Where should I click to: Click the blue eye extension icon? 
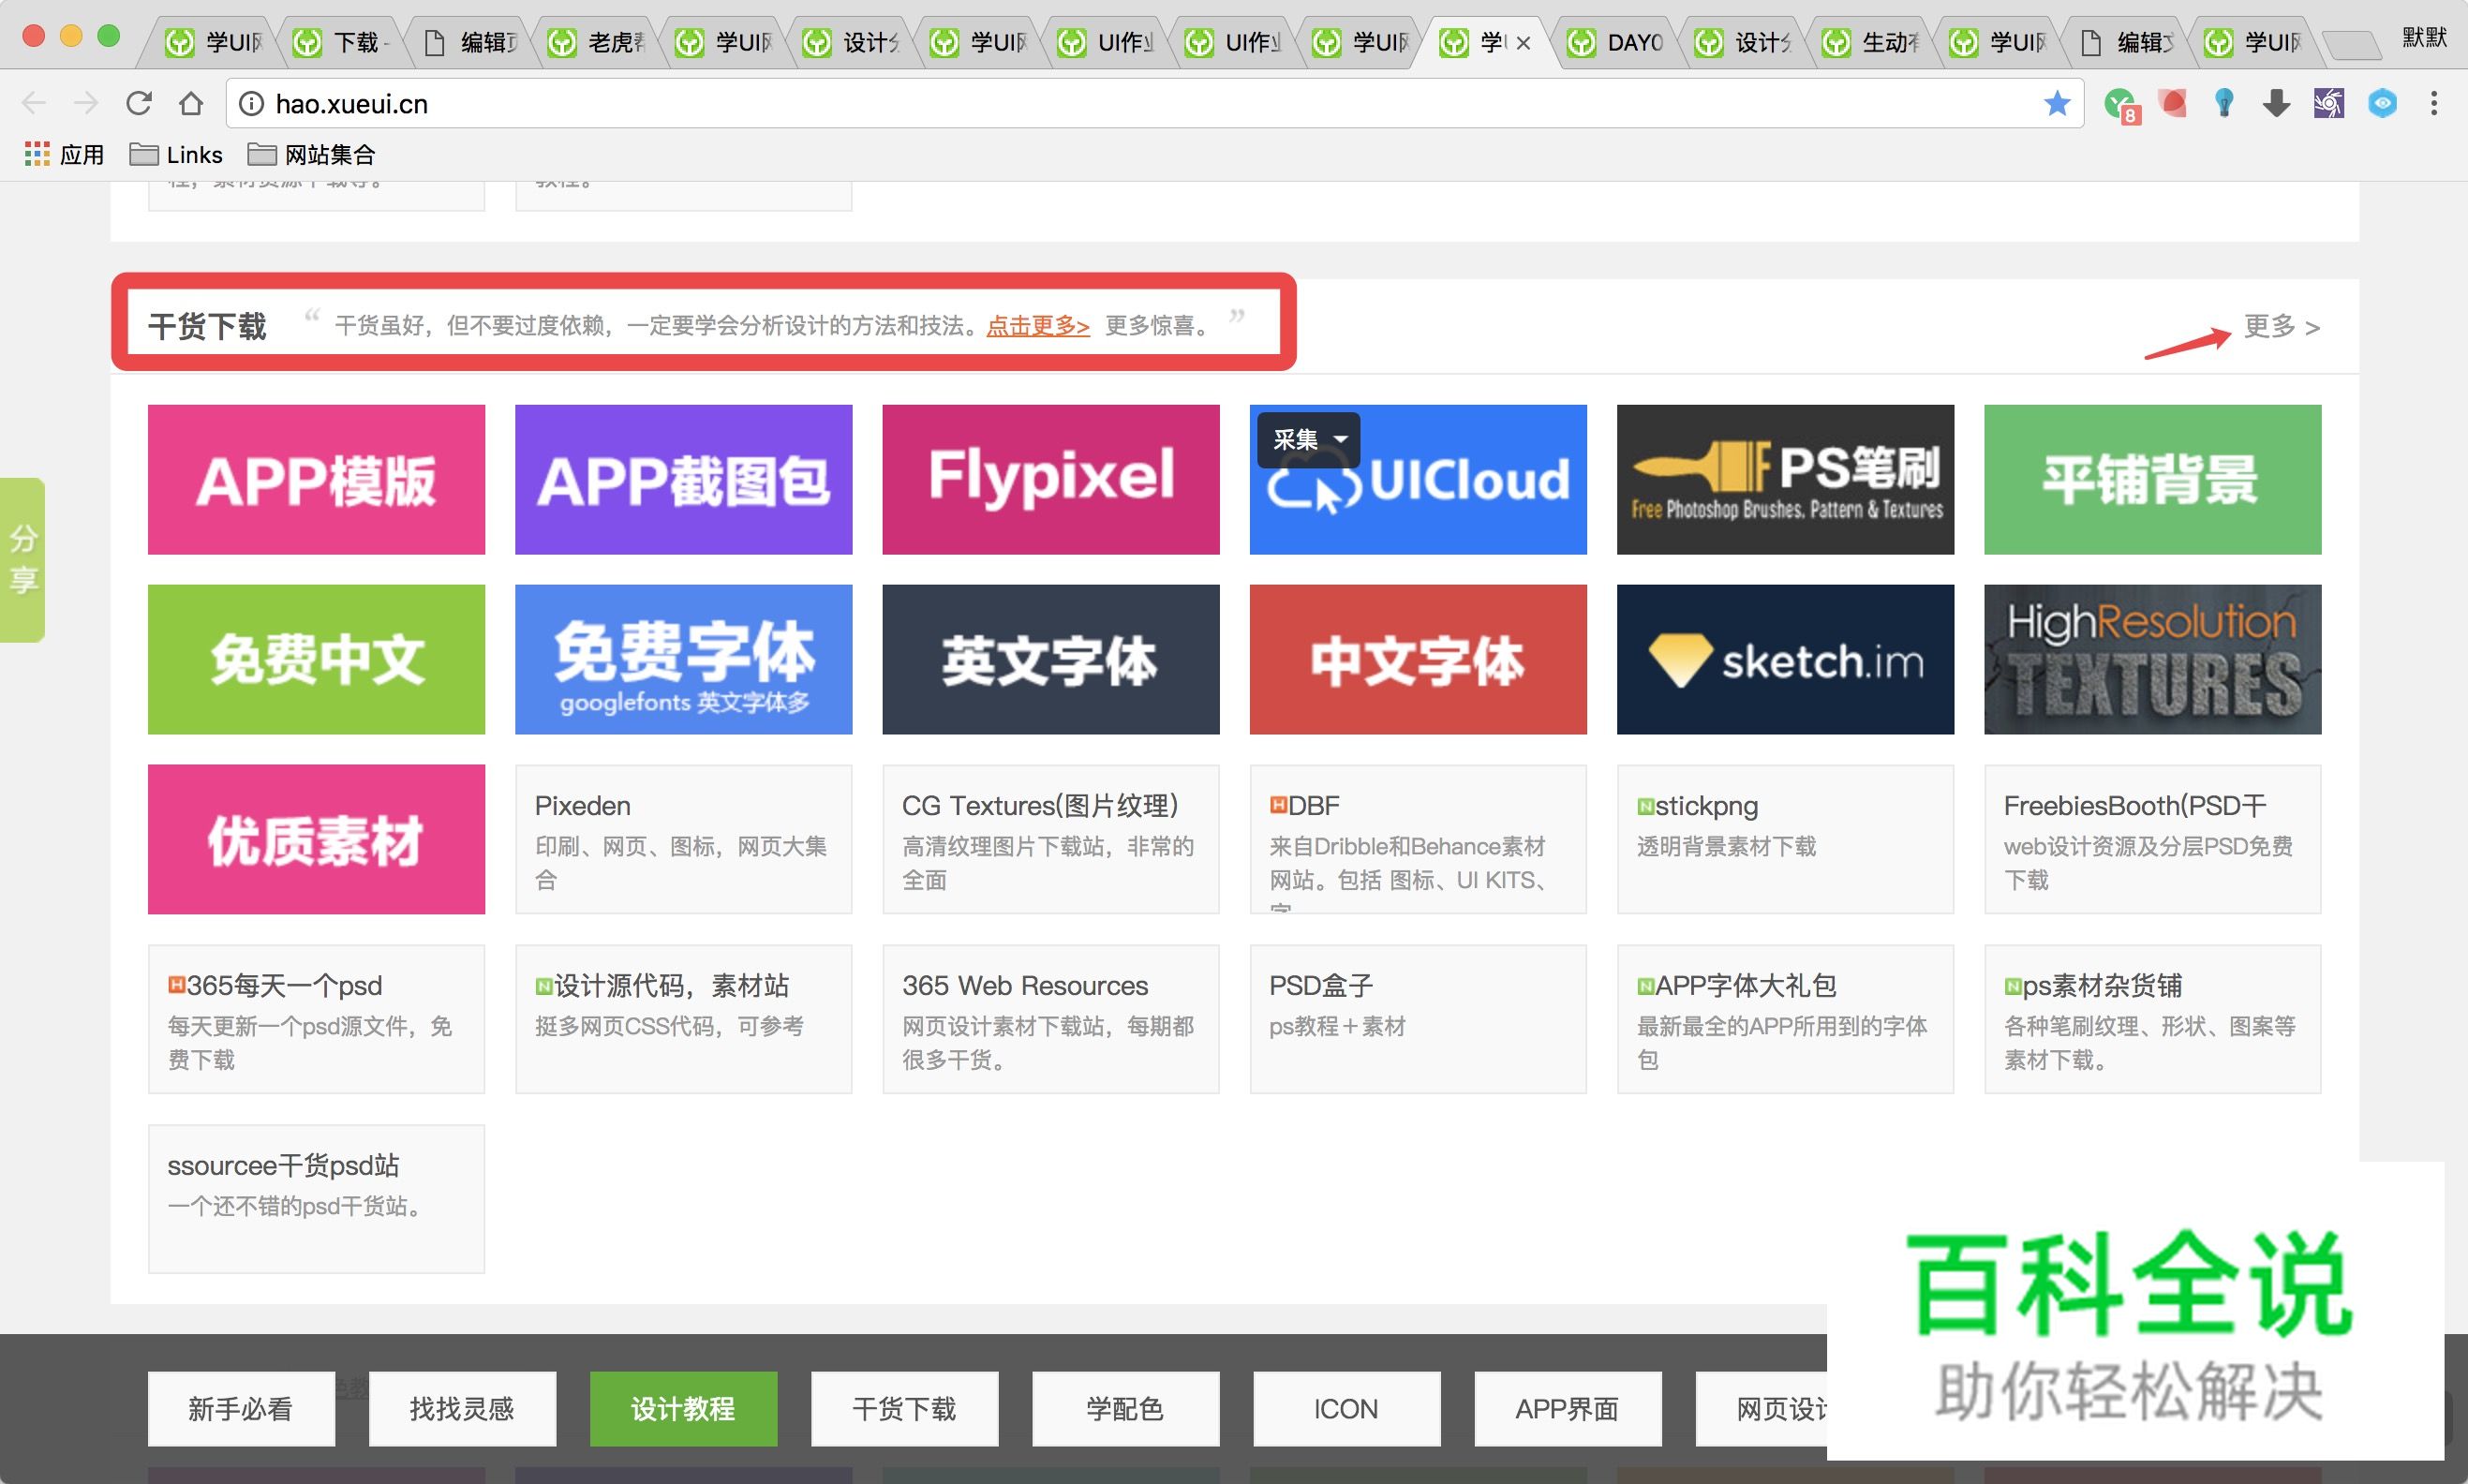point(2383,103)
